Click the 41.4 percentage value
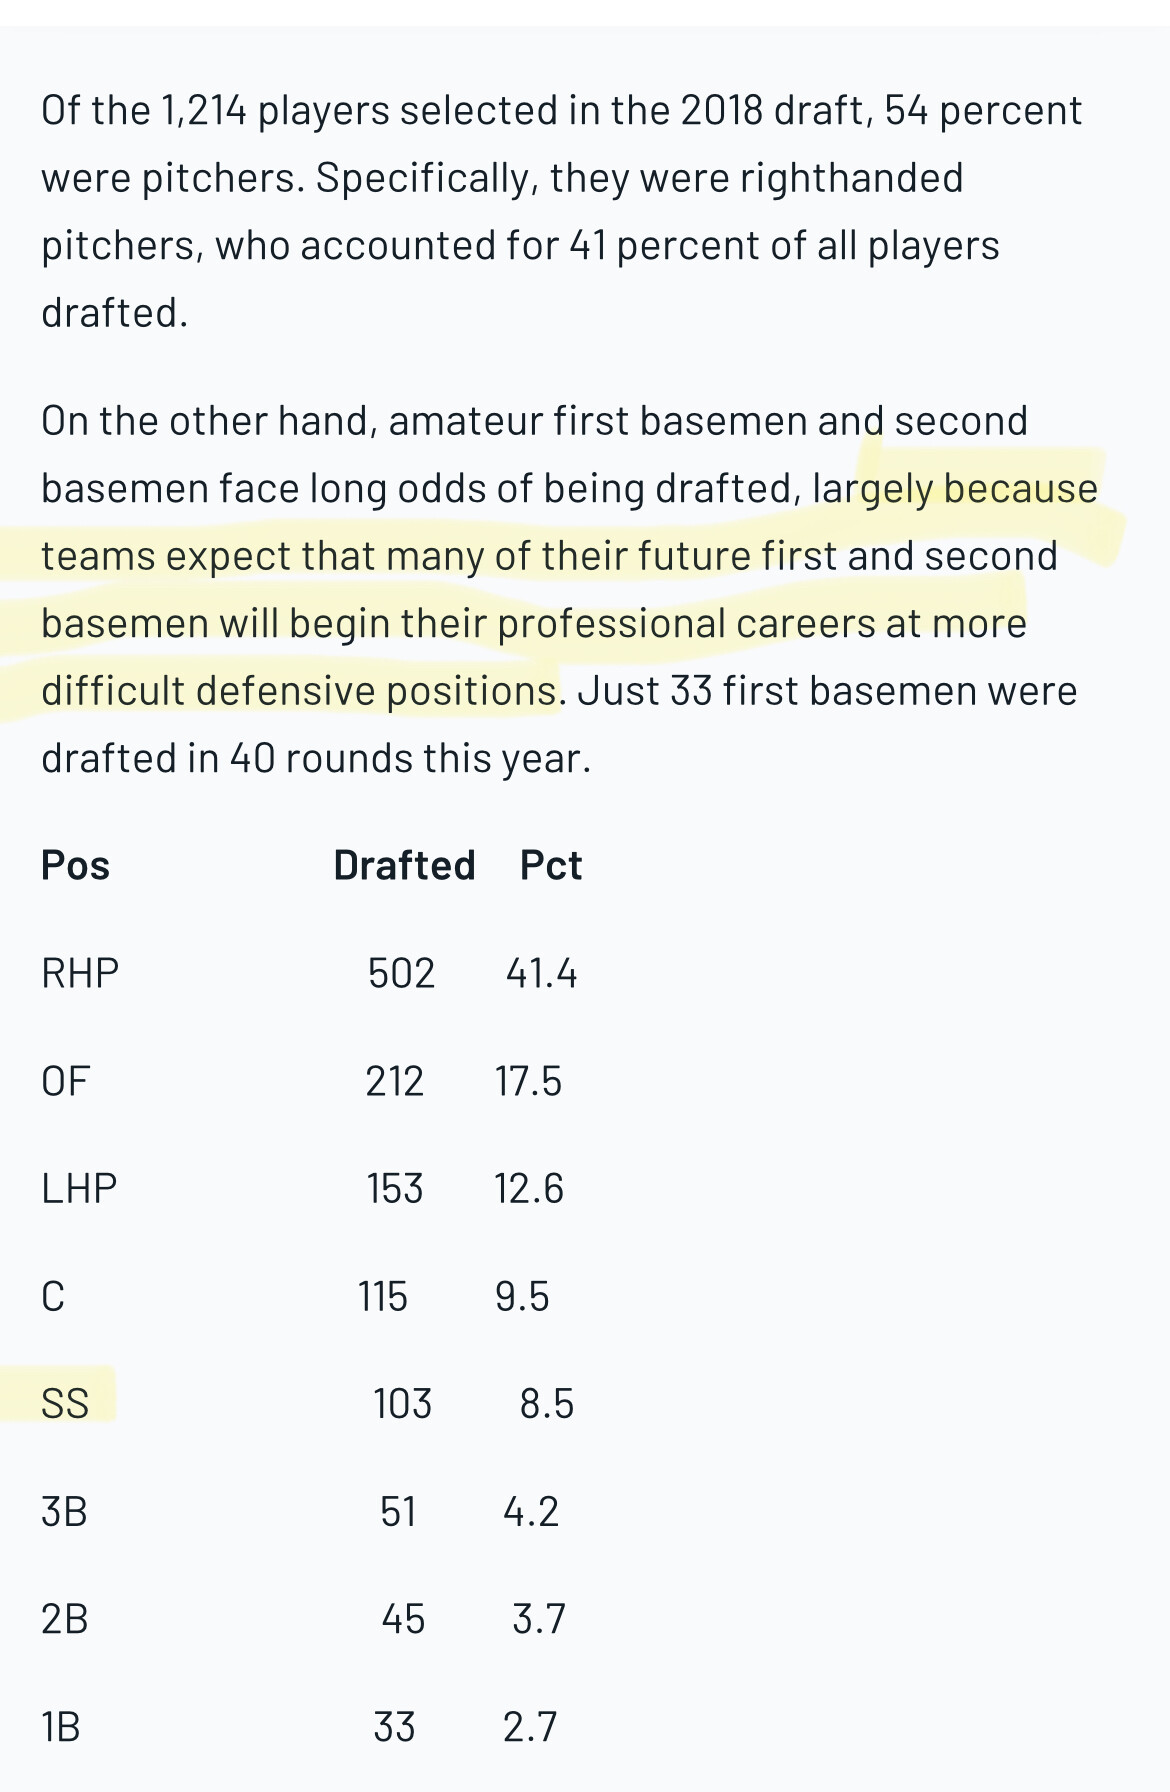This screenshot has height=1792, width=1170. (541, 974)
